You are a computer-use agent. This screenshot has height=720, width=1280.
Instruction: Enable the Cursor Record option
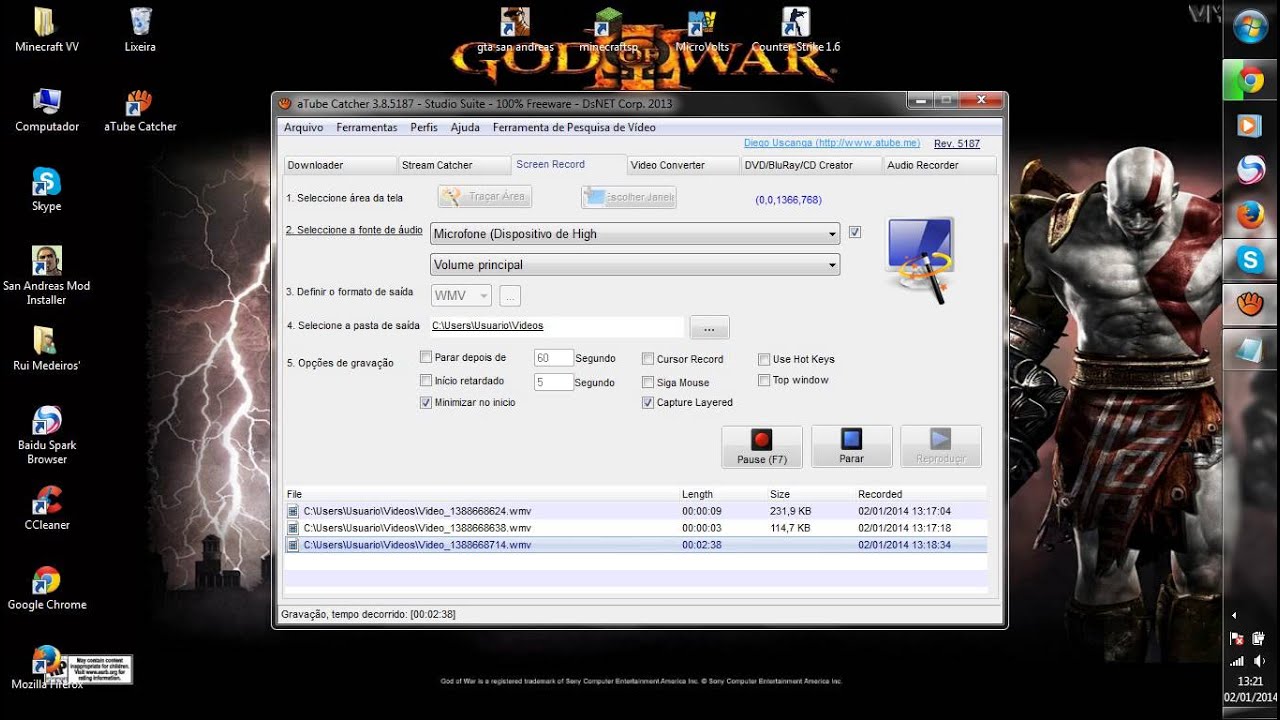coord(648,358)
